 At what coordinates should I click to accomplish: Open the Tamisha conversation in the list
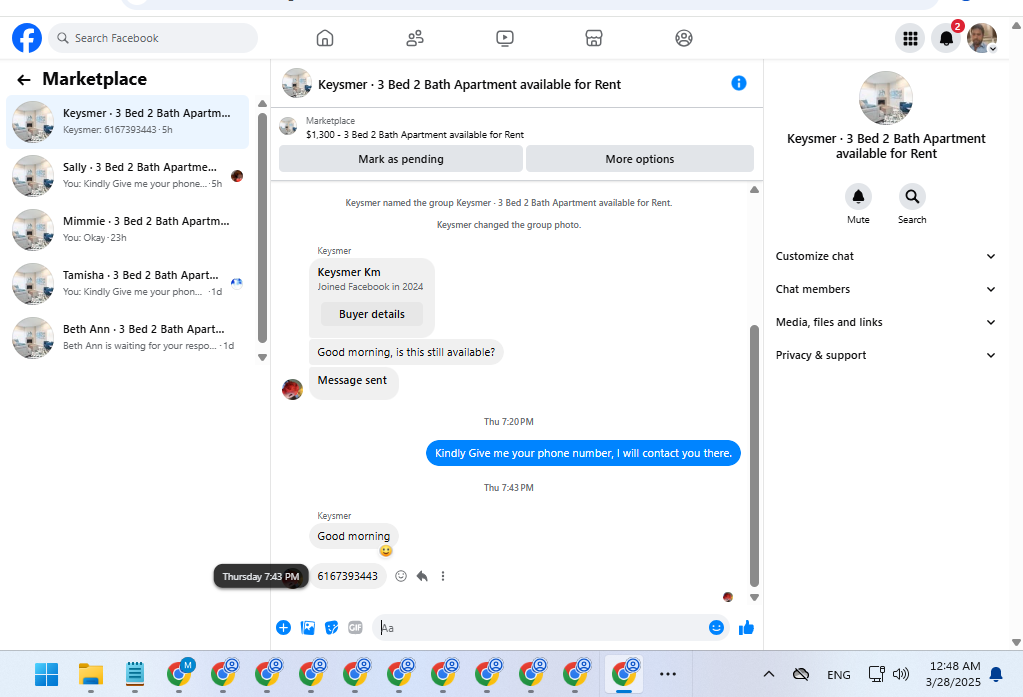coord(128,284)
